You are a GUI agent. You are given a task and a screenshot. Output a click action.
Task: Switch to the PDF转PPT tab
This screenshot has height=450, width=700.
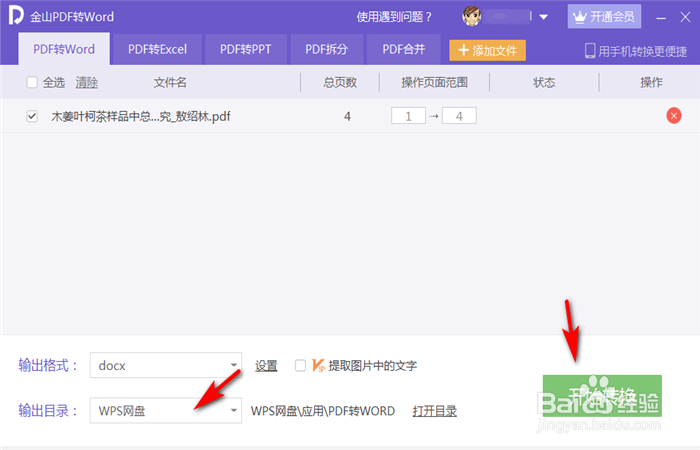pos(246,49)
